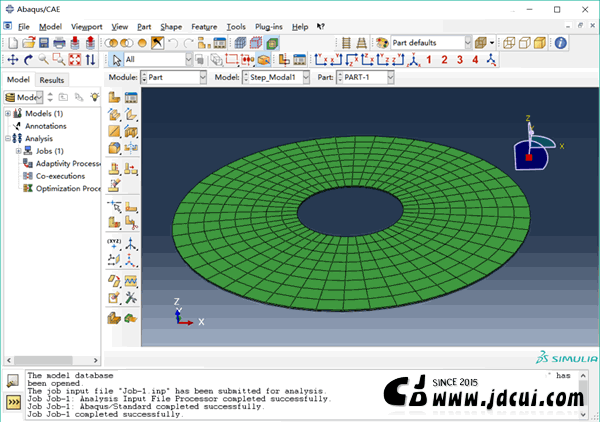Turn perspective off icon
600x422 pixels.
[x=346, y=43]
